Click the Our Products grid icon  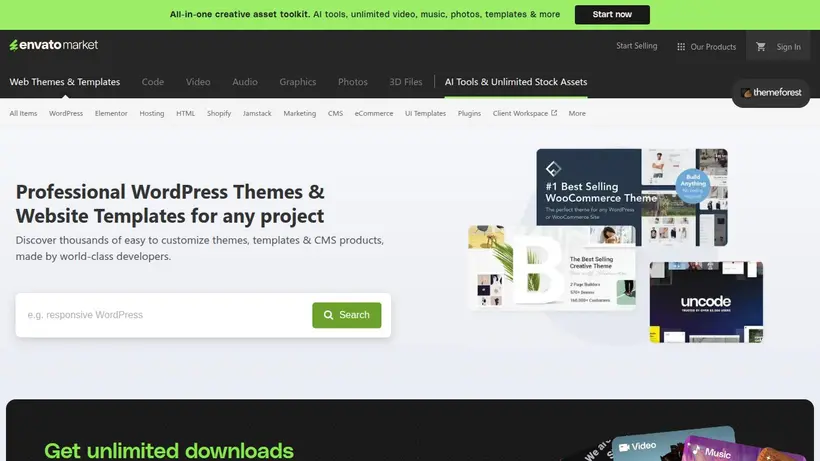coord(681,47)
